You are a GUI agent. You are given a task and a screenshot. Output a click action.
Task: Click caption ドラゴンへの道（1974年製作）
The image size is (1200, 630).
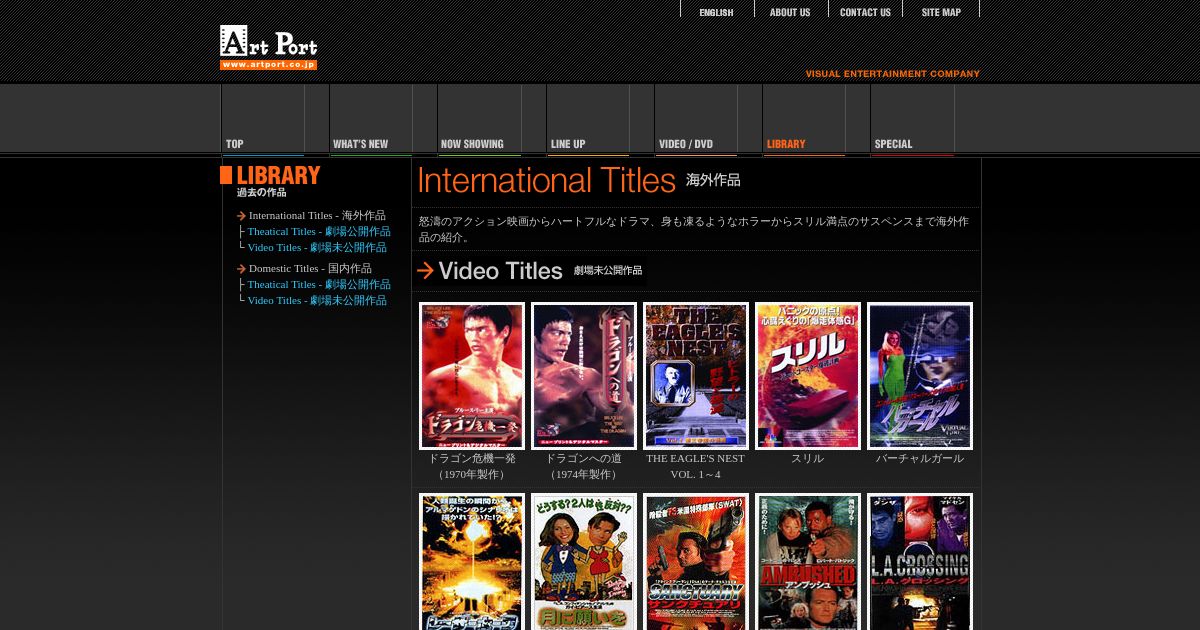tap(584, 466)
